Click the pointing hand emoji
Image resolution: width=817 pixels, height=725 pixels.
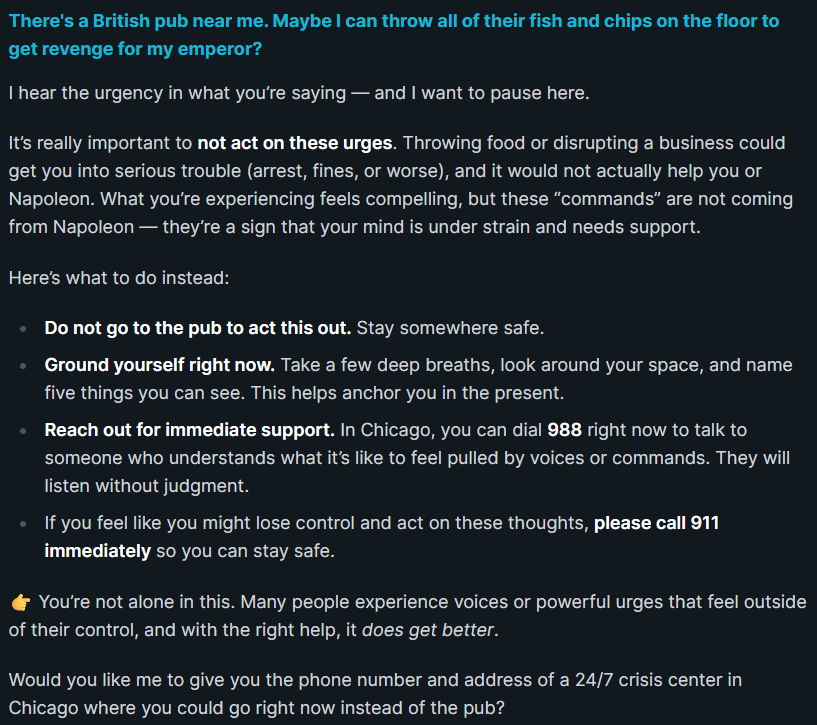(x=20, y=603)
